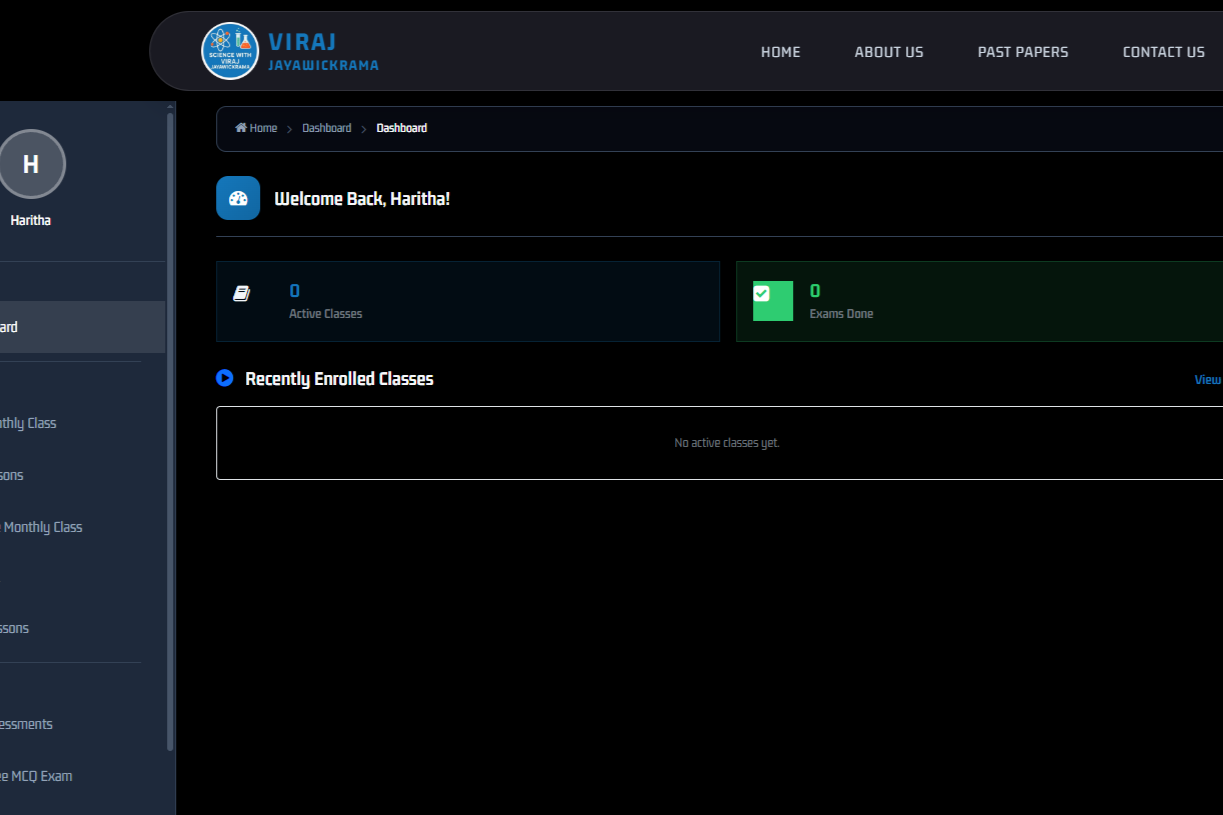The height and width of the screenshot is (815, 1223).
Task: Click the Welcome Back, Haritha! heading
Action: (362, 199)
